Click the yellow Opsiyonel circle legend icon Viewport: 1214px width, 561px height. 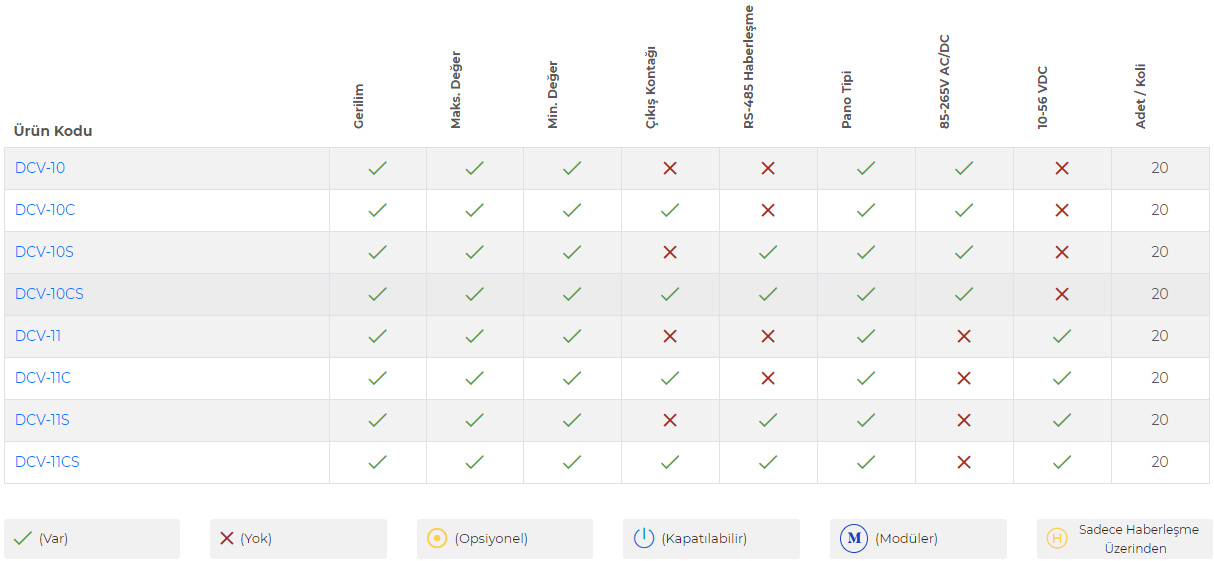[x=437, y=538]
